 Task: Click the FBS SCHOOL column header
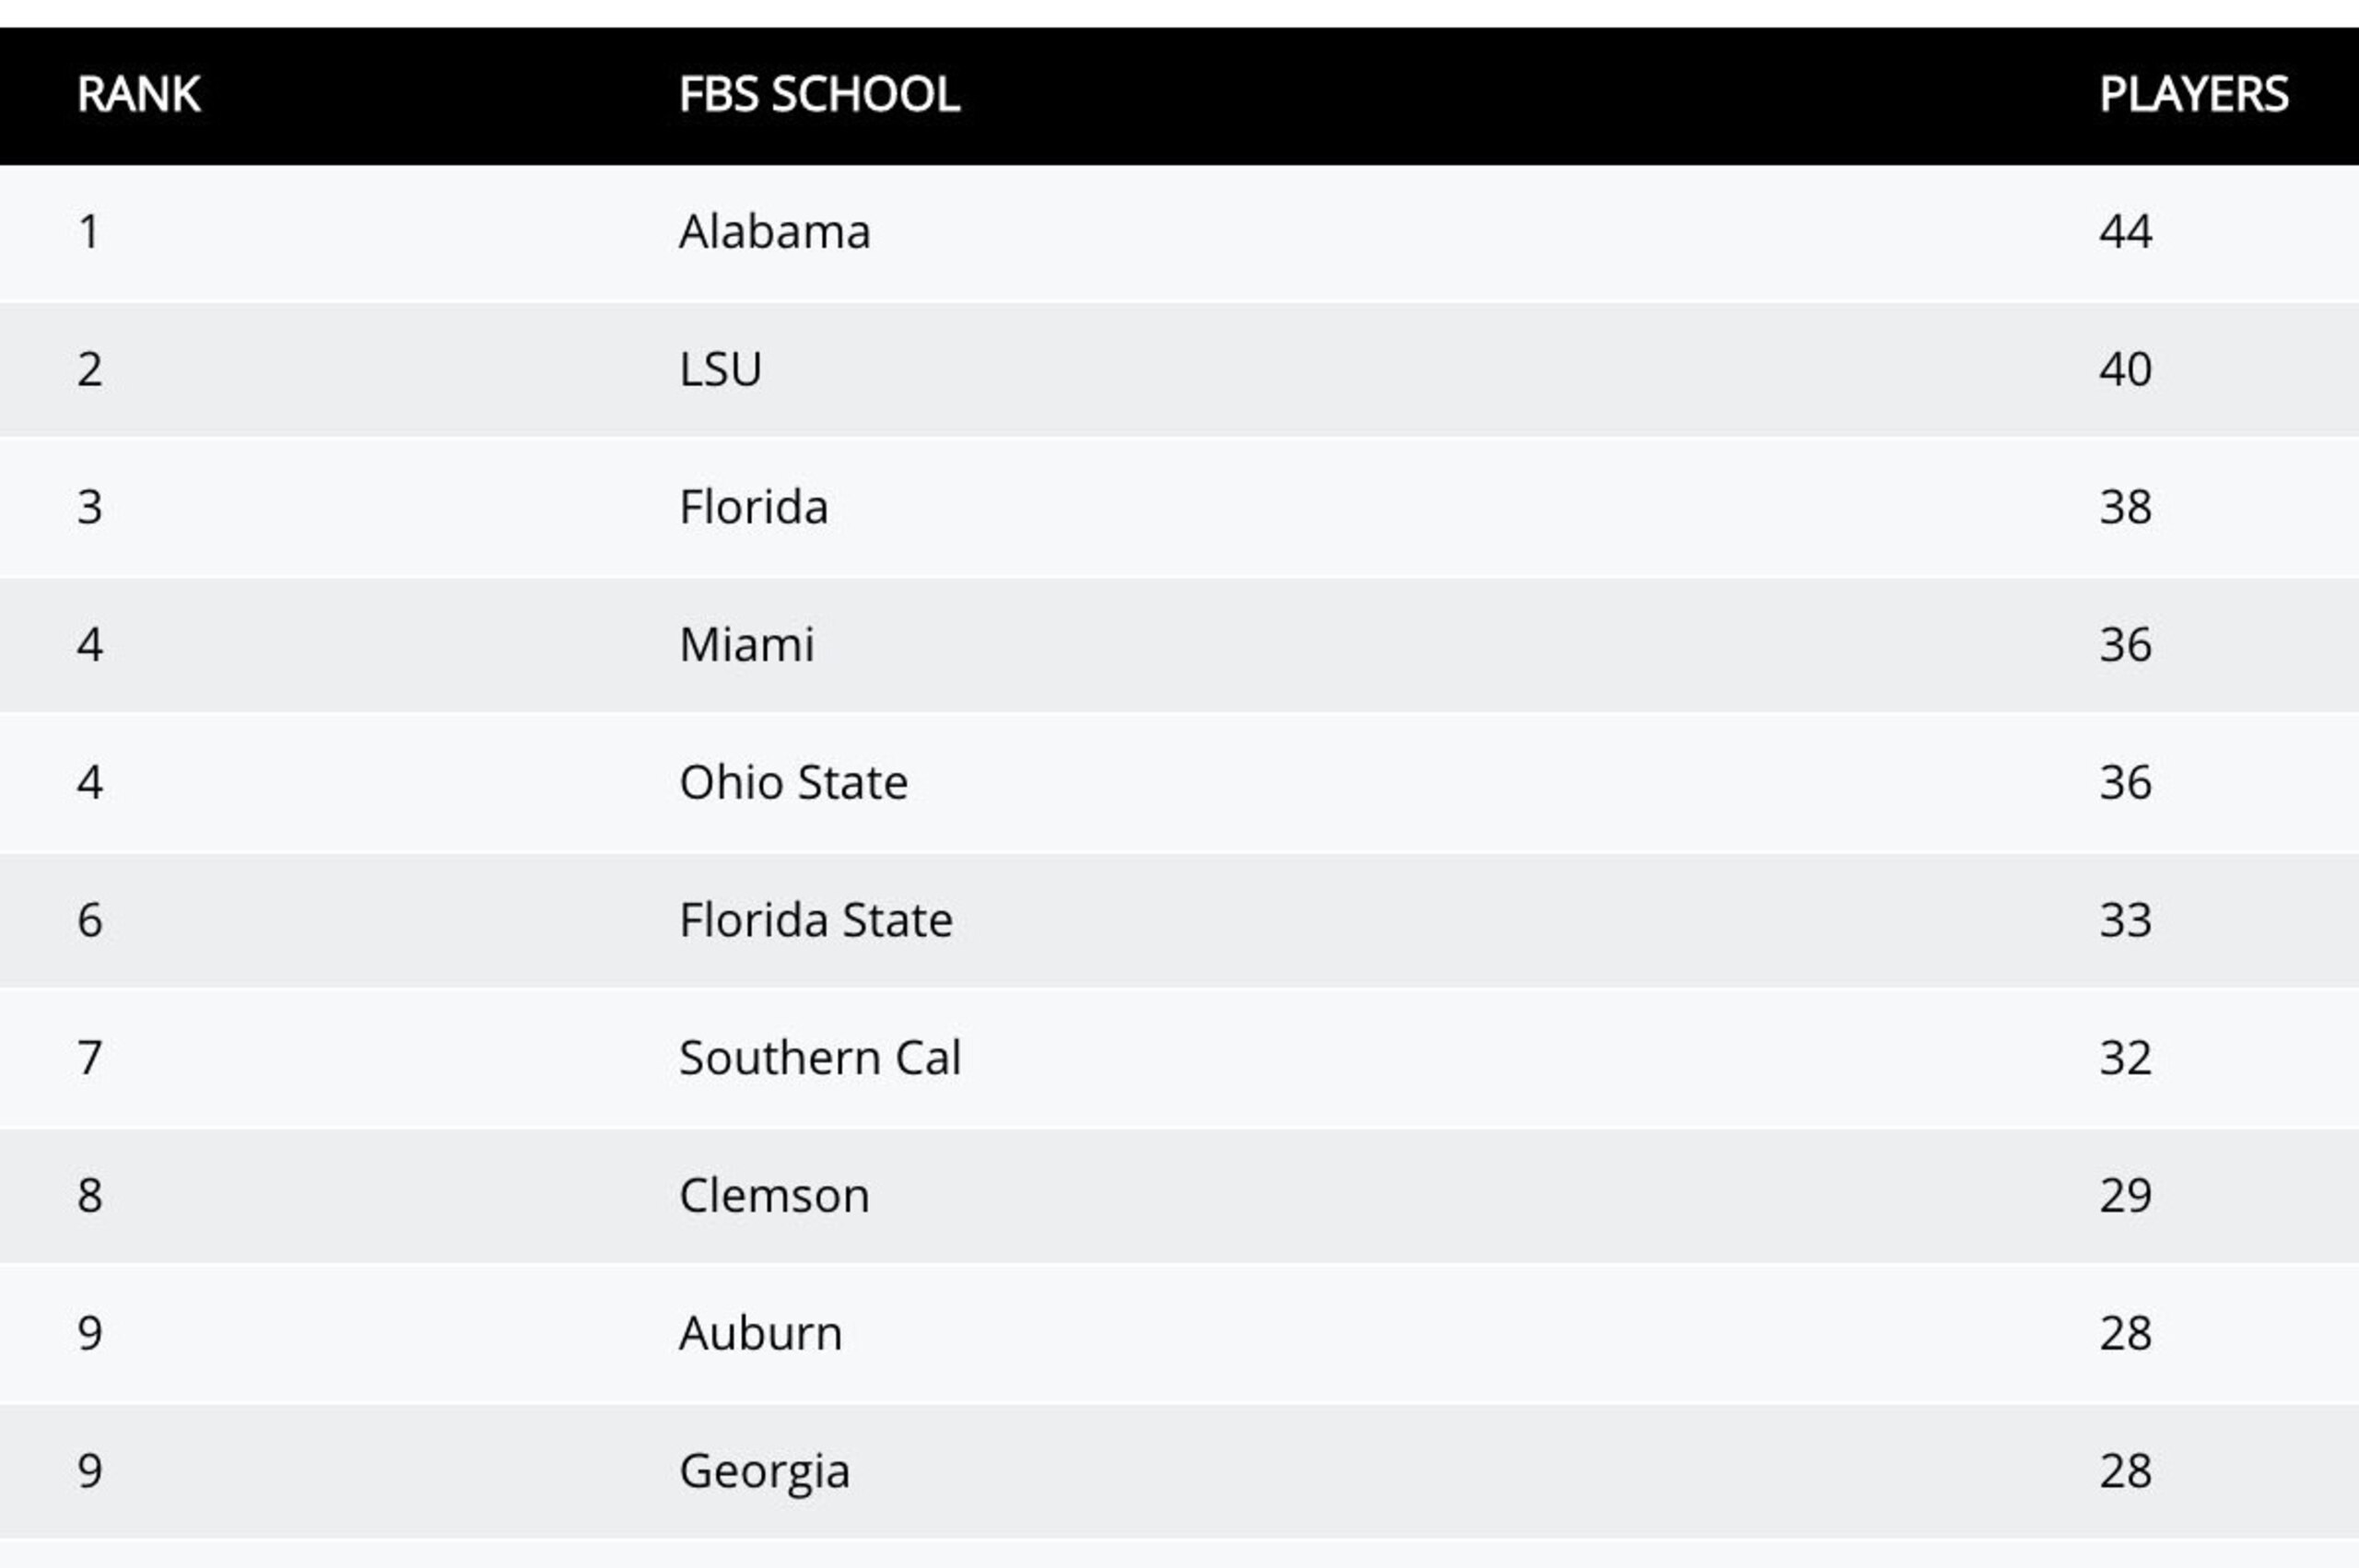pyautogui.click(x=819, y=95)
